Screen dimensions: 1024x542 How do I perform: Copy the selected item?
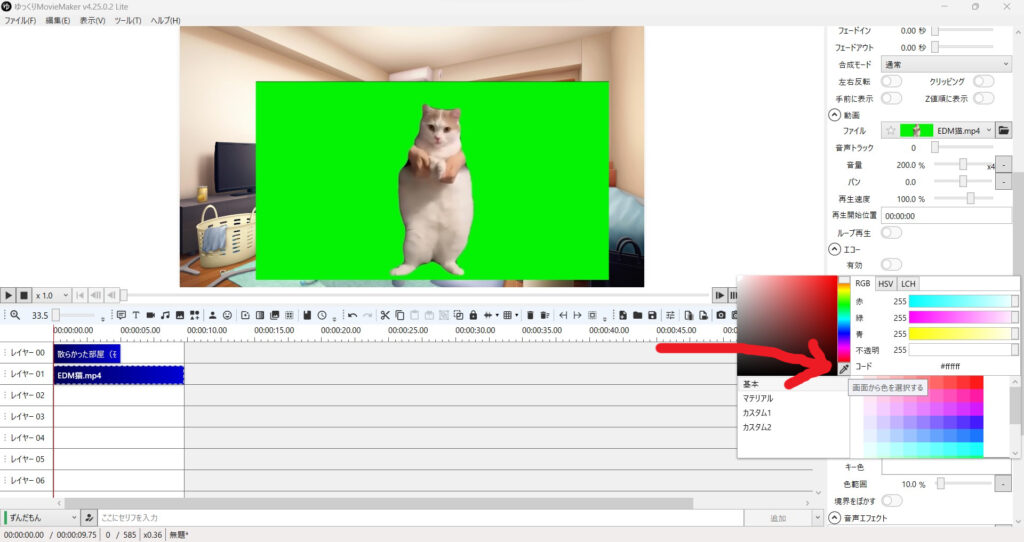pos(400,315)
